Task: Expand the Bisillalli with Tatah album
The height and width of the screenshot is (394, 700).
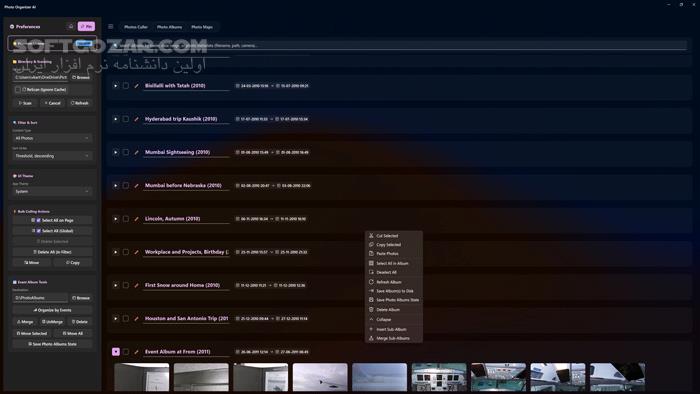Action: click(x=116, y=86)
